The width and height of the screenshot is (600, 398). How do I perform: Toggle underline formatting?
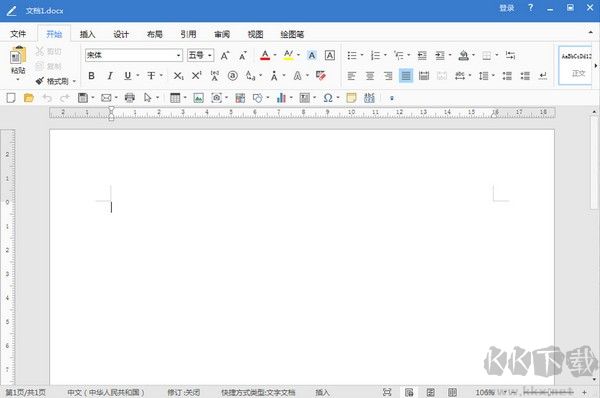pyautogui.click(x=128, y=76)
